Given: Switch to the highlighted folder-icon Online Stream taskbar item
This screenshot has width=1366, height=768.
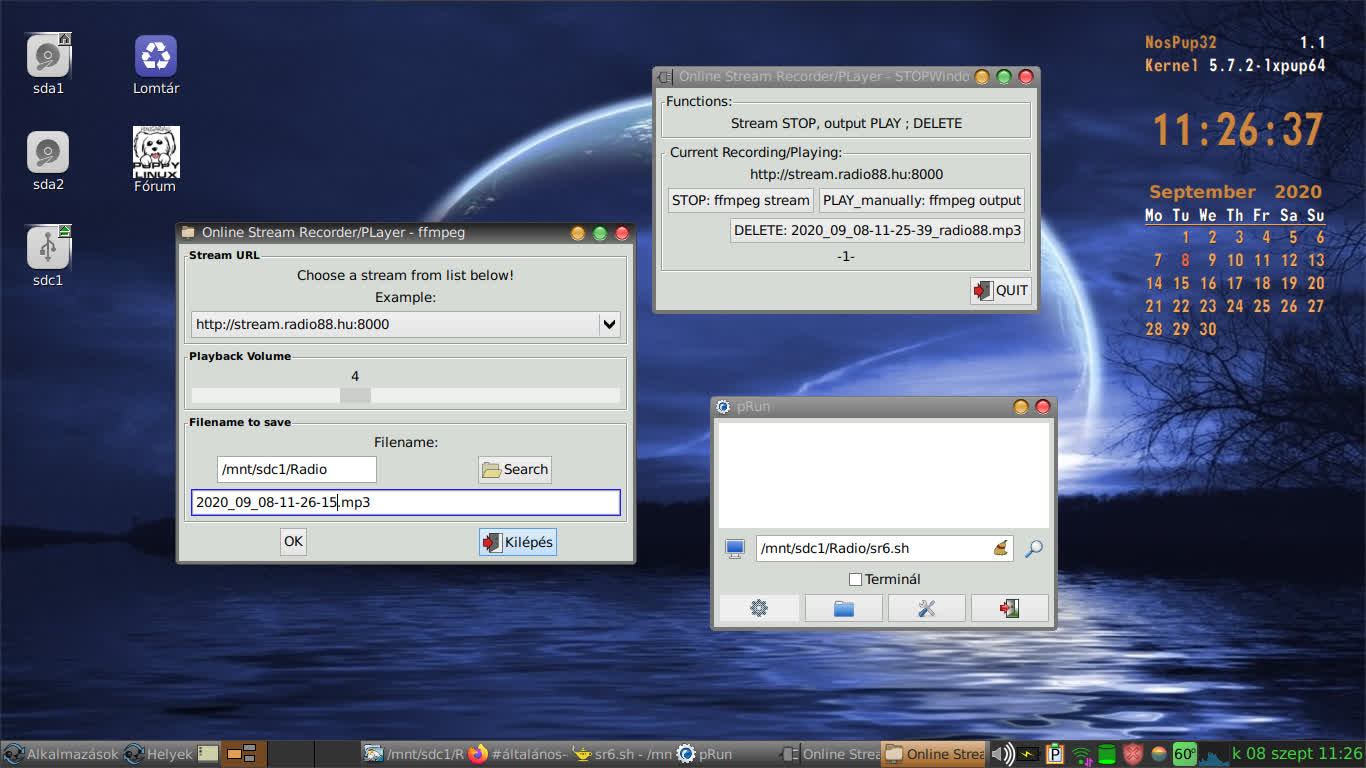Looking at the screenshot, I should (934, 754).
